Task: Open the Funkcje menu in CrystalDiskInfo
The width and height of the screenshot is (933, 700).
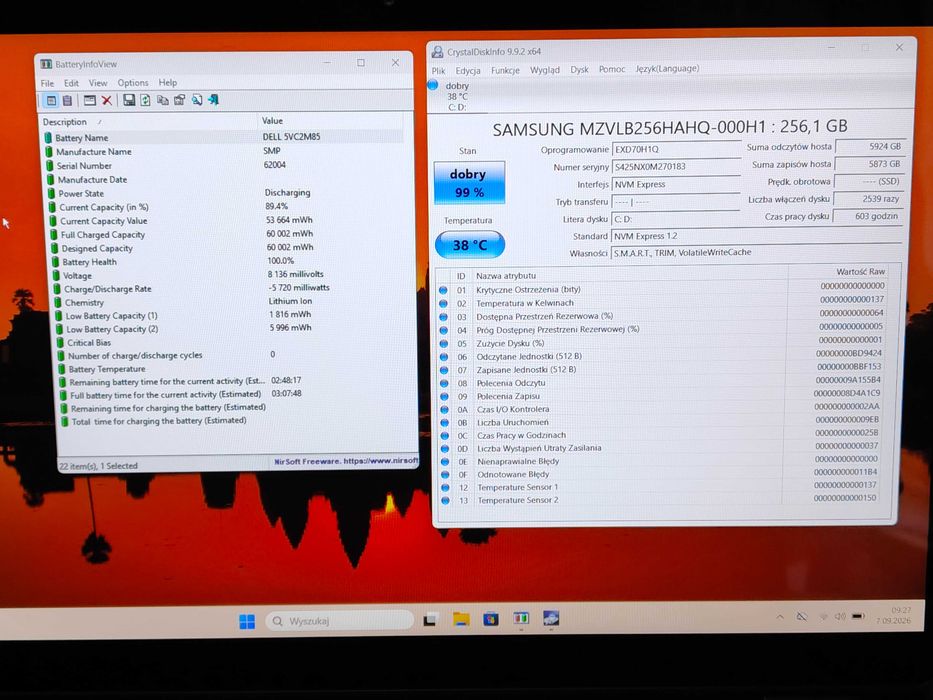Action: pyautogui.click(x=505, y=70)
